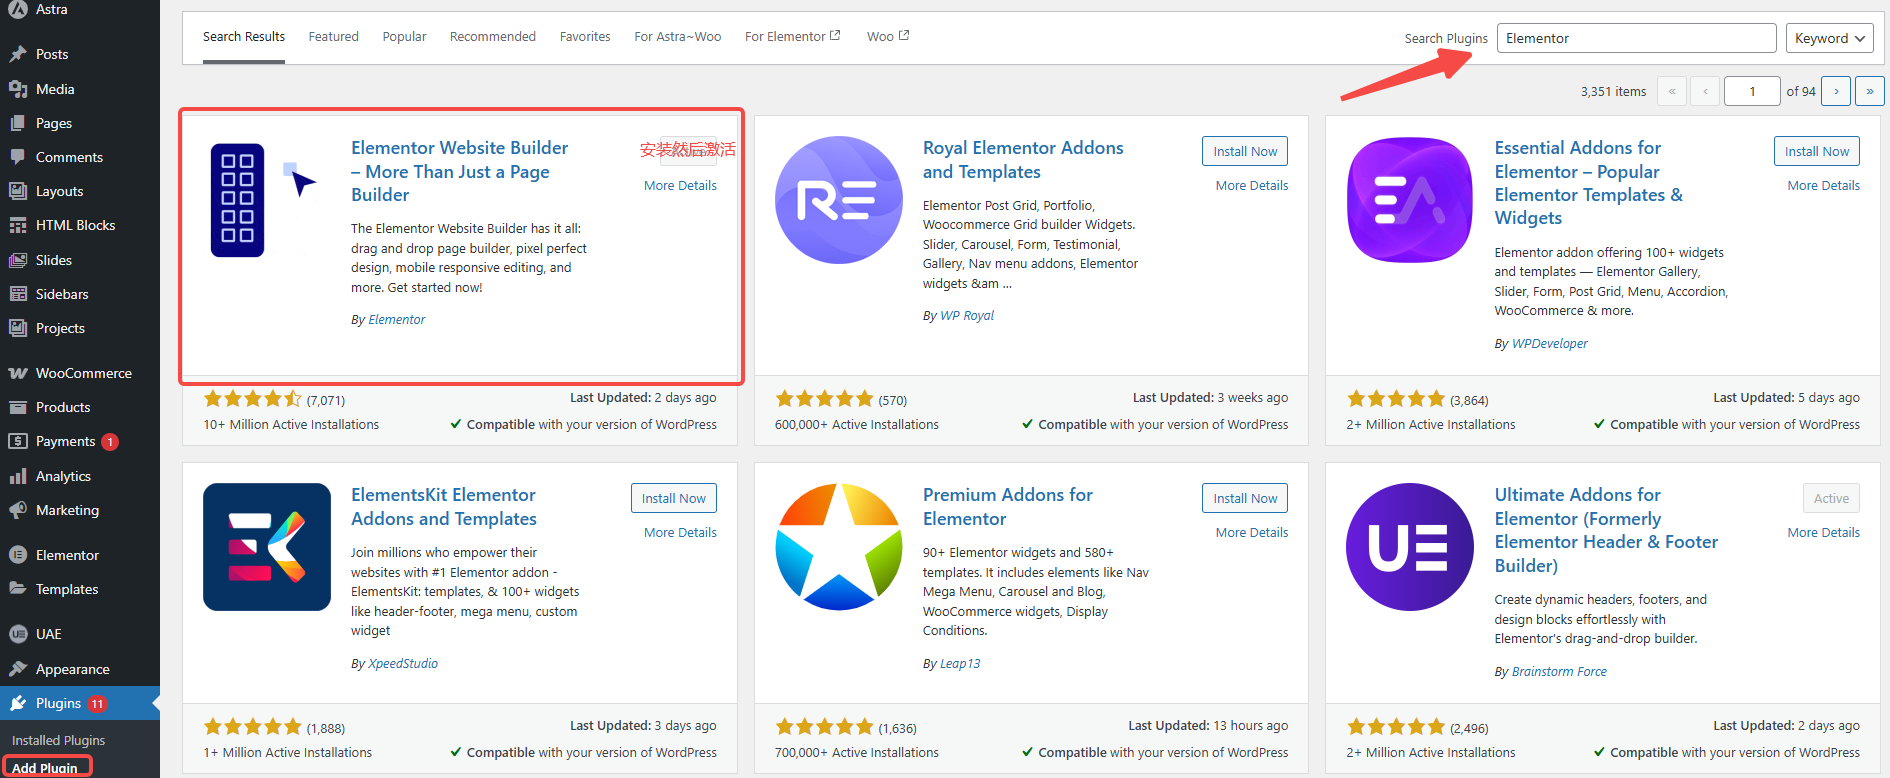
Task: Open the Keyword search type dropdown
Action: coord(1830,38)
